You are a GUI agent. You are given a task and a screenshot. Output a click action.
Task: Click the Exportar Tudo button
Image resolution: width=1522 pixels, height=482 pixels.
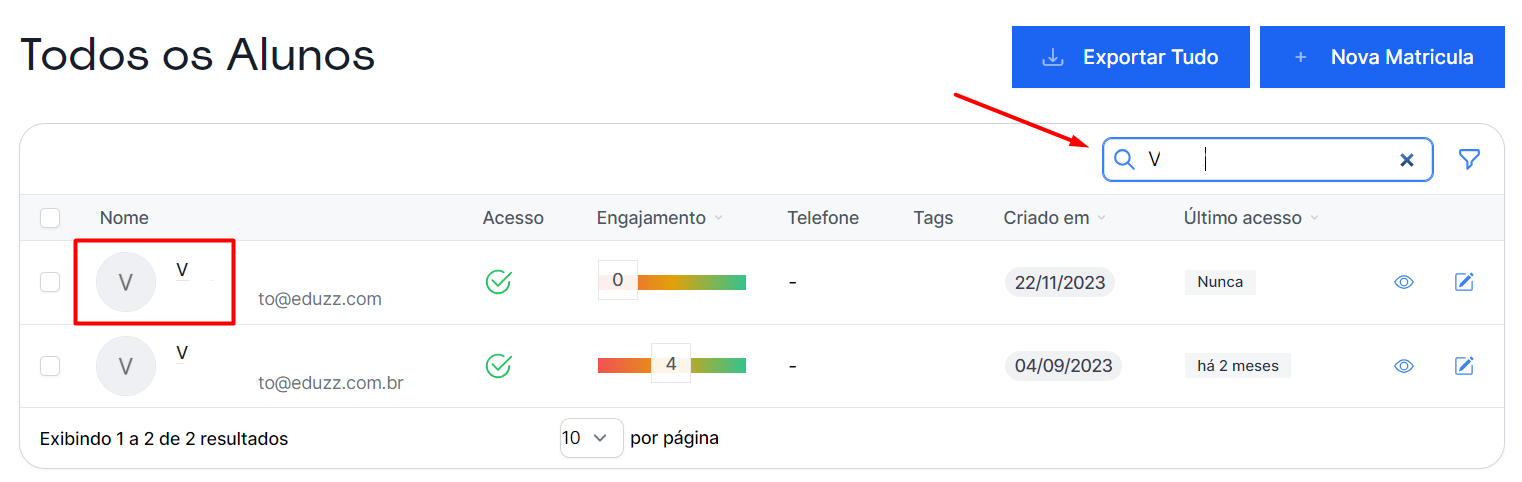pos(1130,57)
